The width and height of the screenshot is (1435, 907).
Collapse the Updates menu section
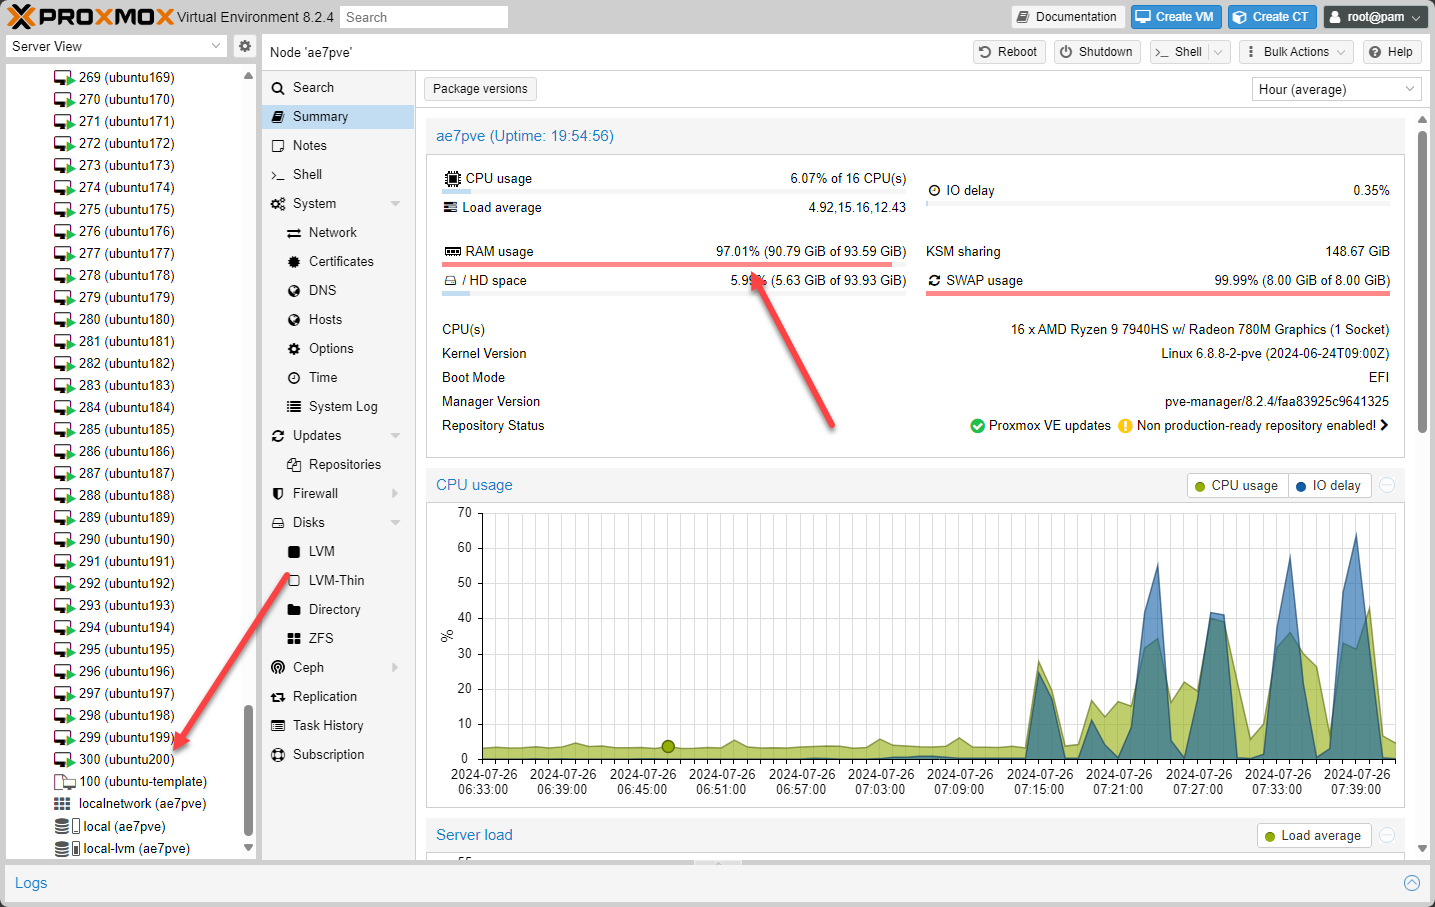click(395, 436)
